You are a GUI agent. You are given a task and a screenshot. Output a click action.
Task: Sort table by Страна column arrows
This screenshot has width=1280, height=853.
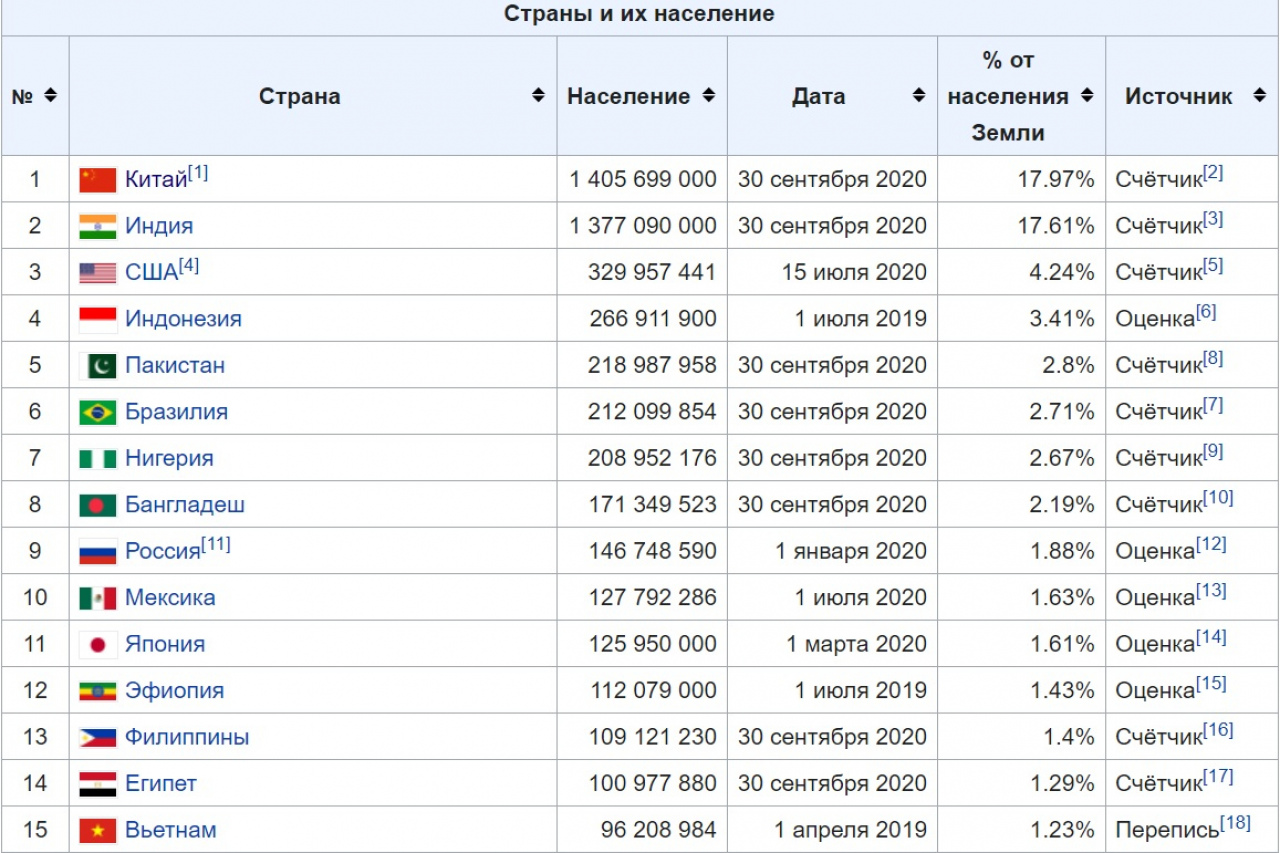[x=538, y=96]
